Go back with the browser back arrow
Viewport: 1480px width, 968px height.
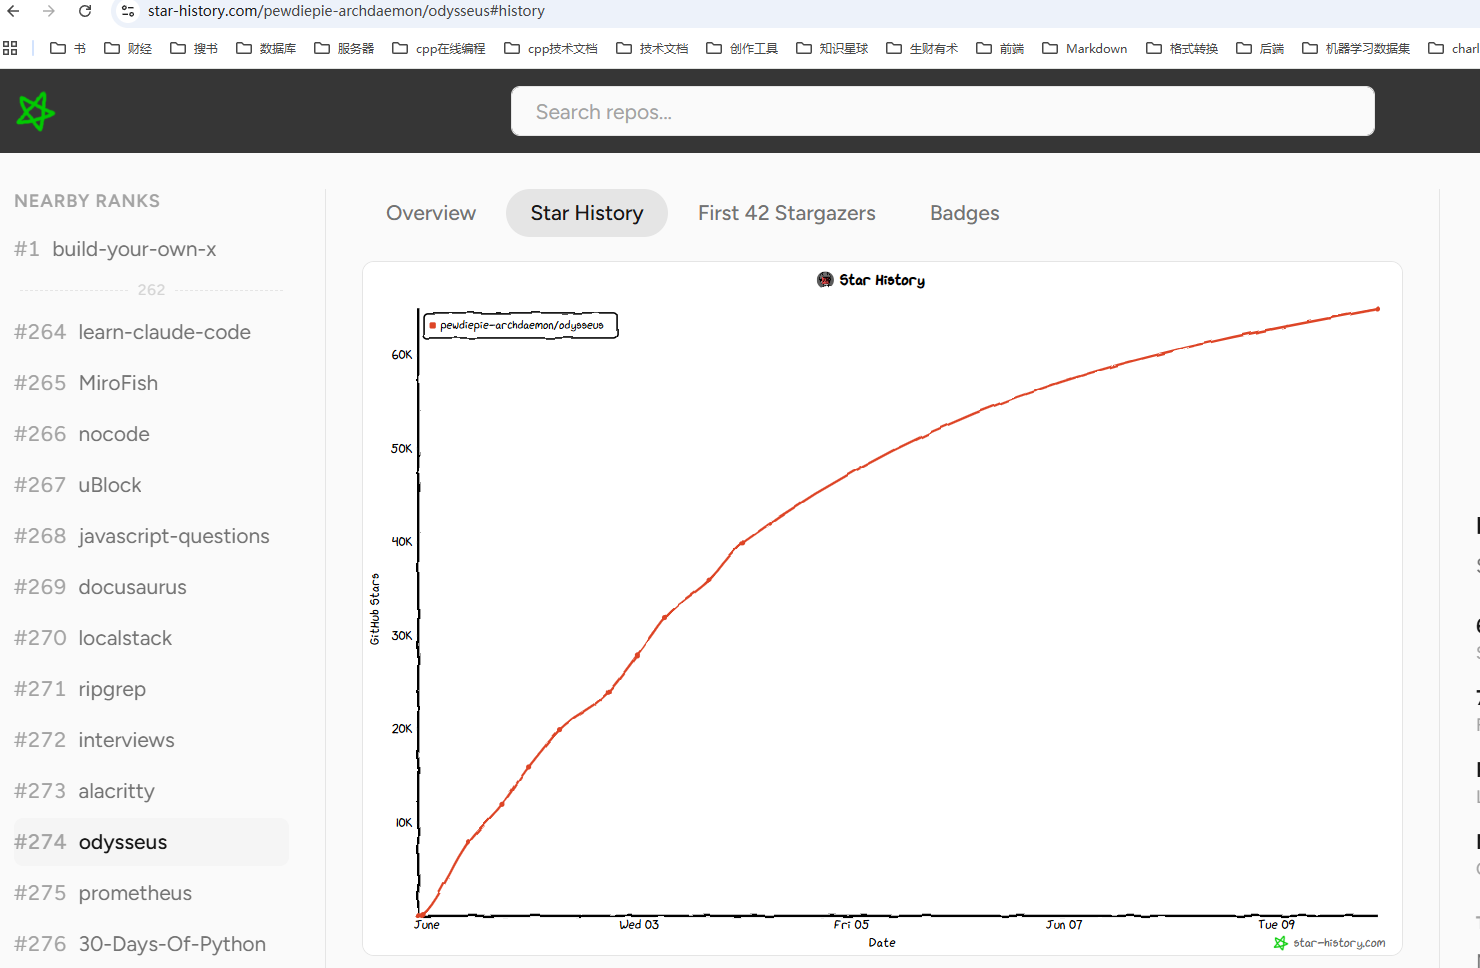(14, 11)
